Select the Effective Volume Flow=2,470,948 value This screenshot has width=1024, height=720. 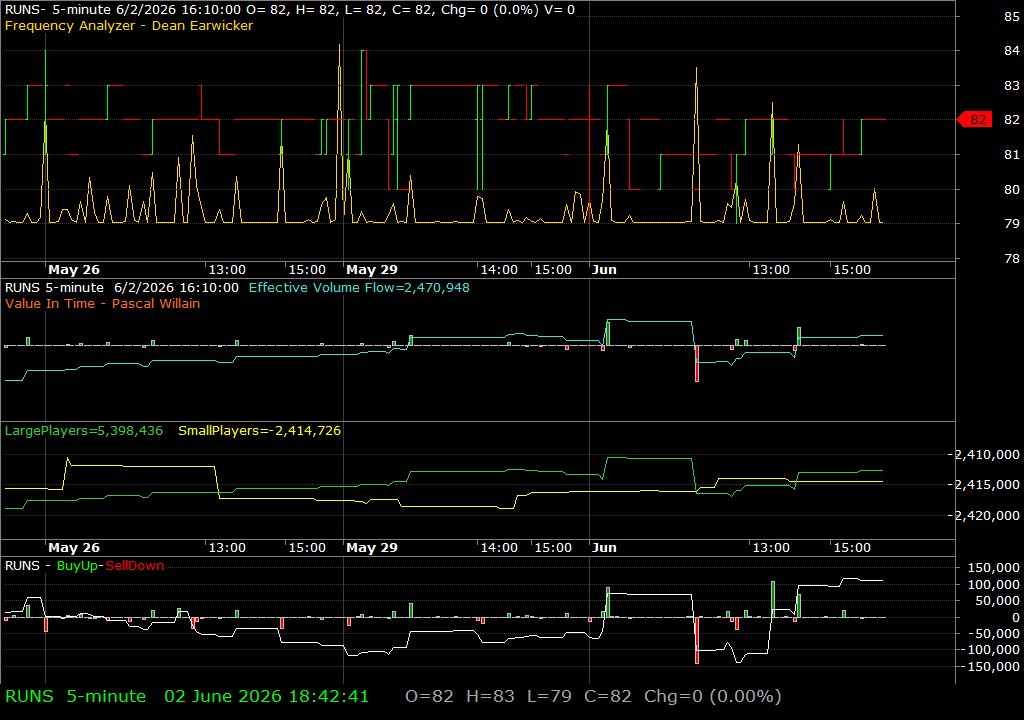[x=359, y=287]
